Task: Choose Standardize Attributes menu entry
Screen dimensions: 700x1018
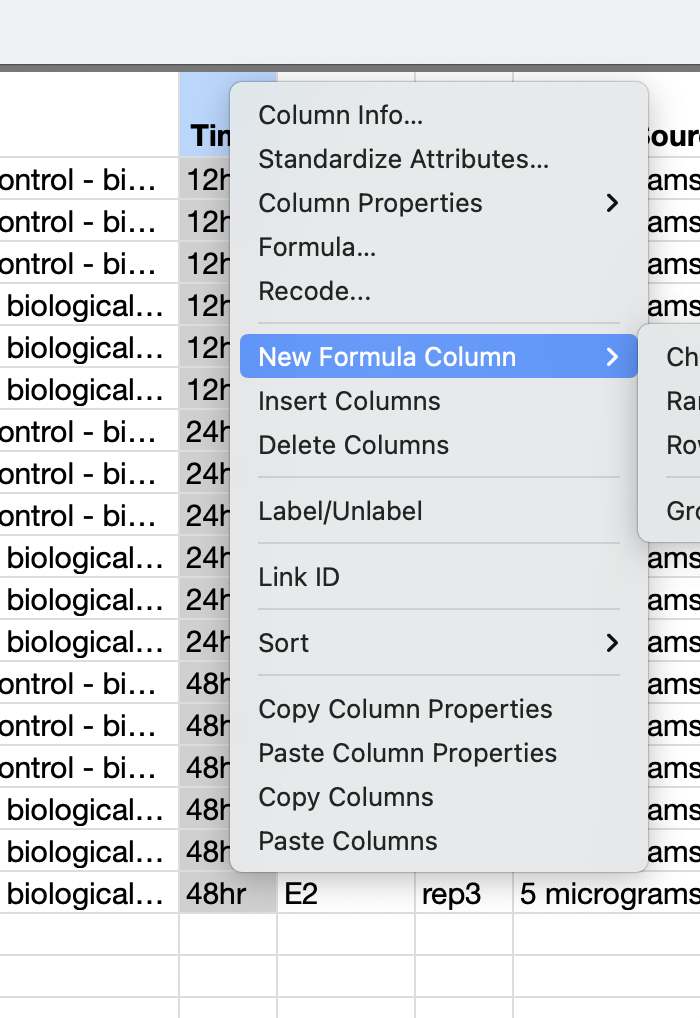Action: pos(403,159)
